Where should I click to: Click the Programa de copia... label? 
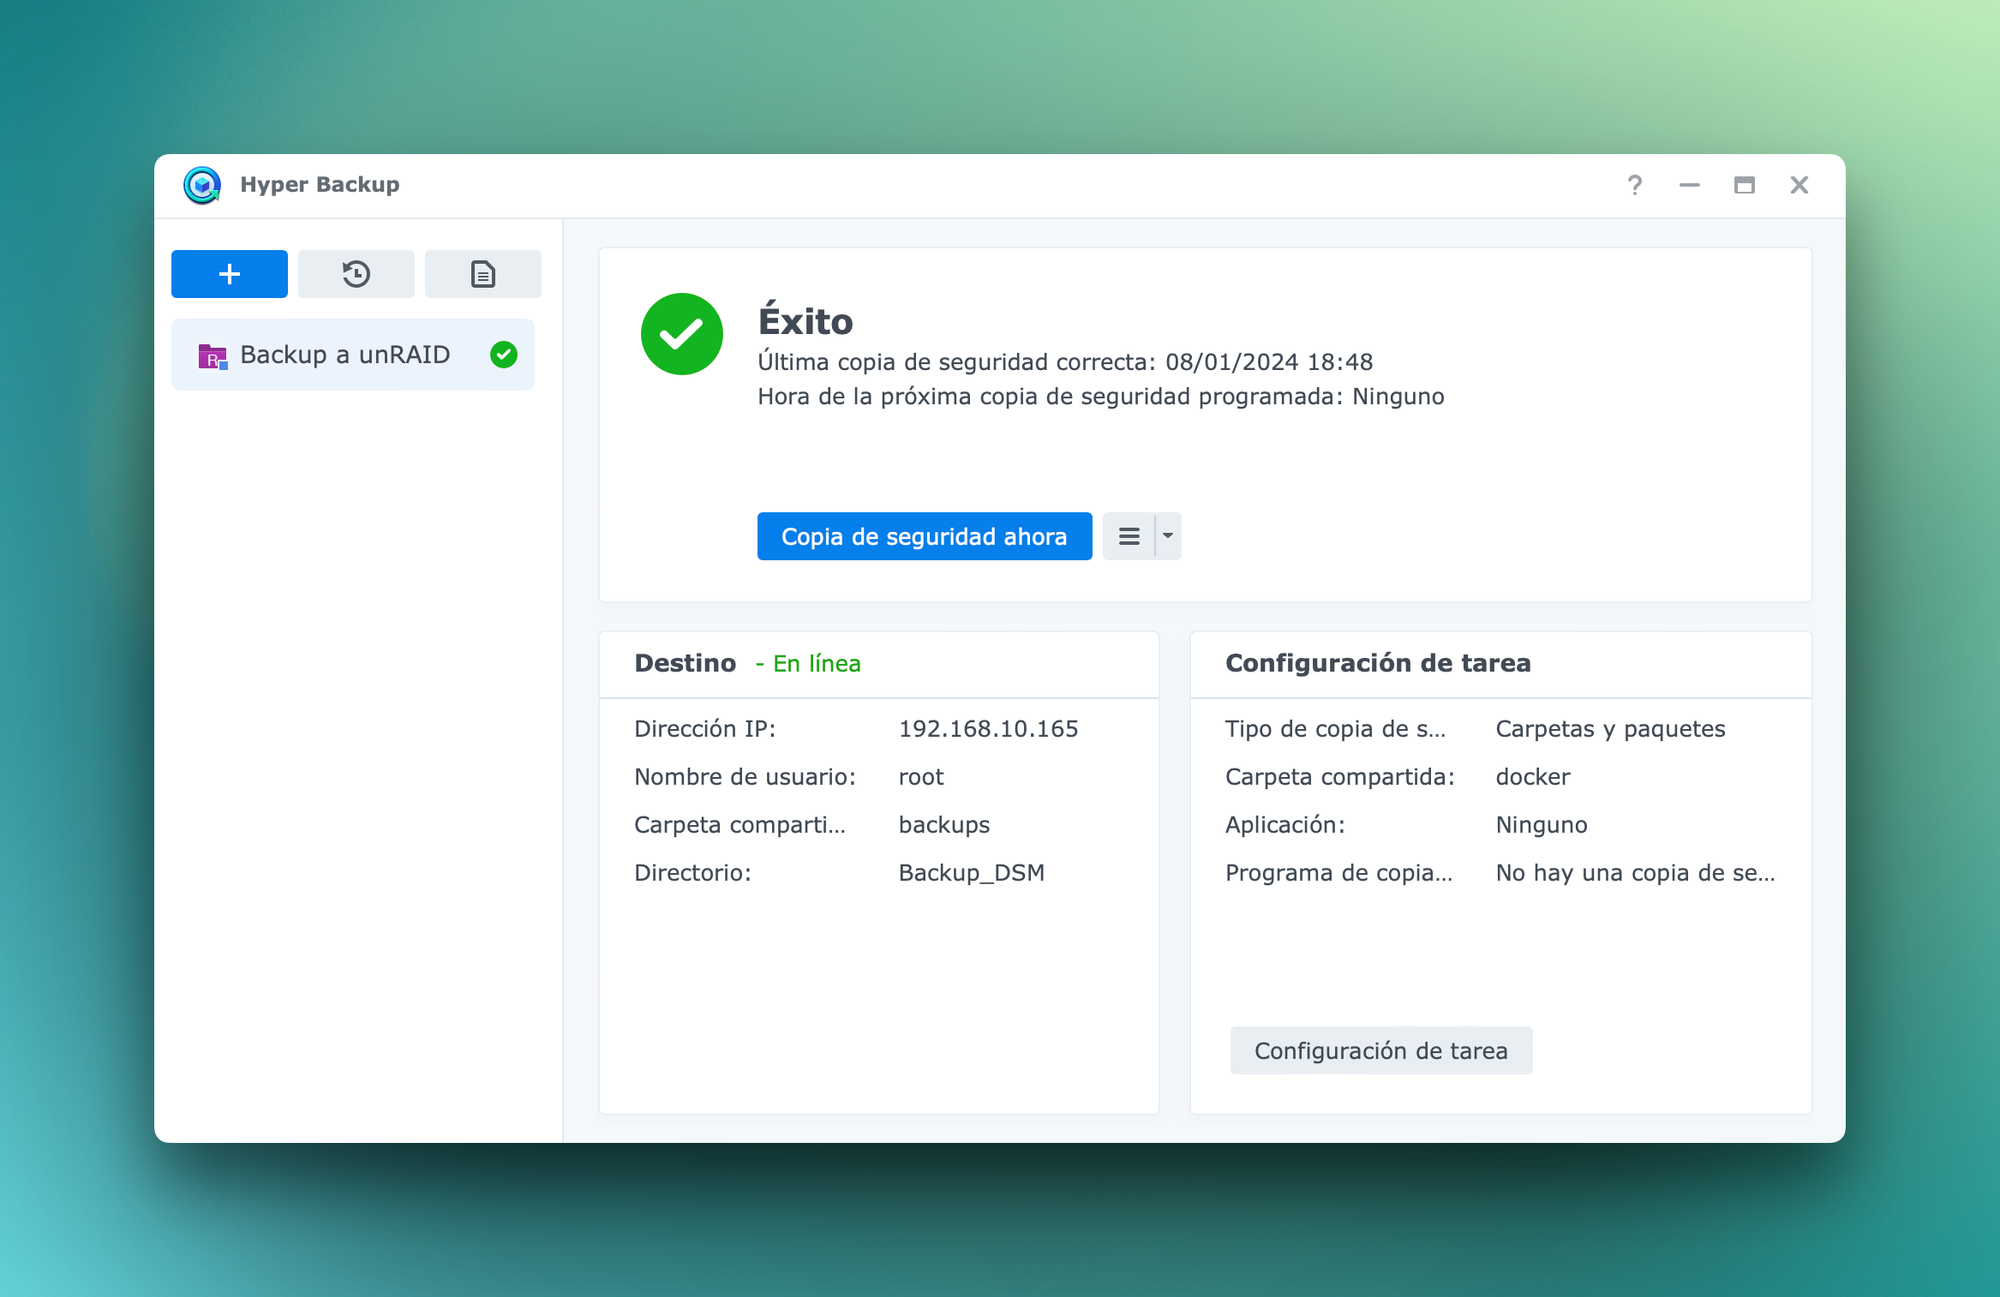click(1338, 873)
